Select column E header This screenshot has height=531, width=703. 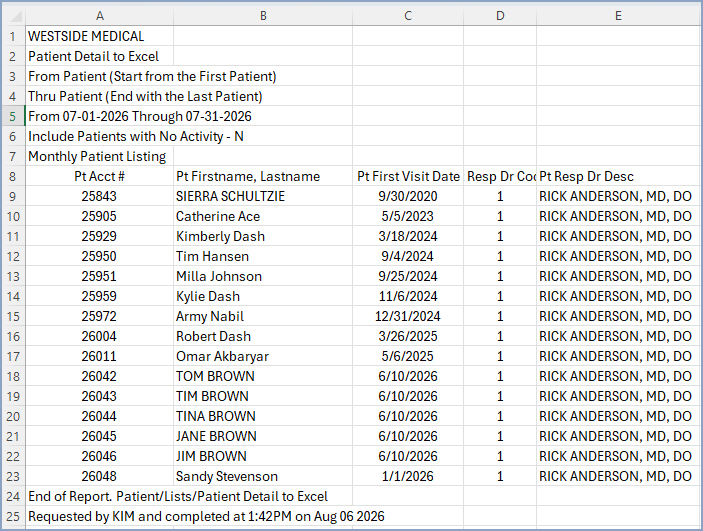coord(618,16)
